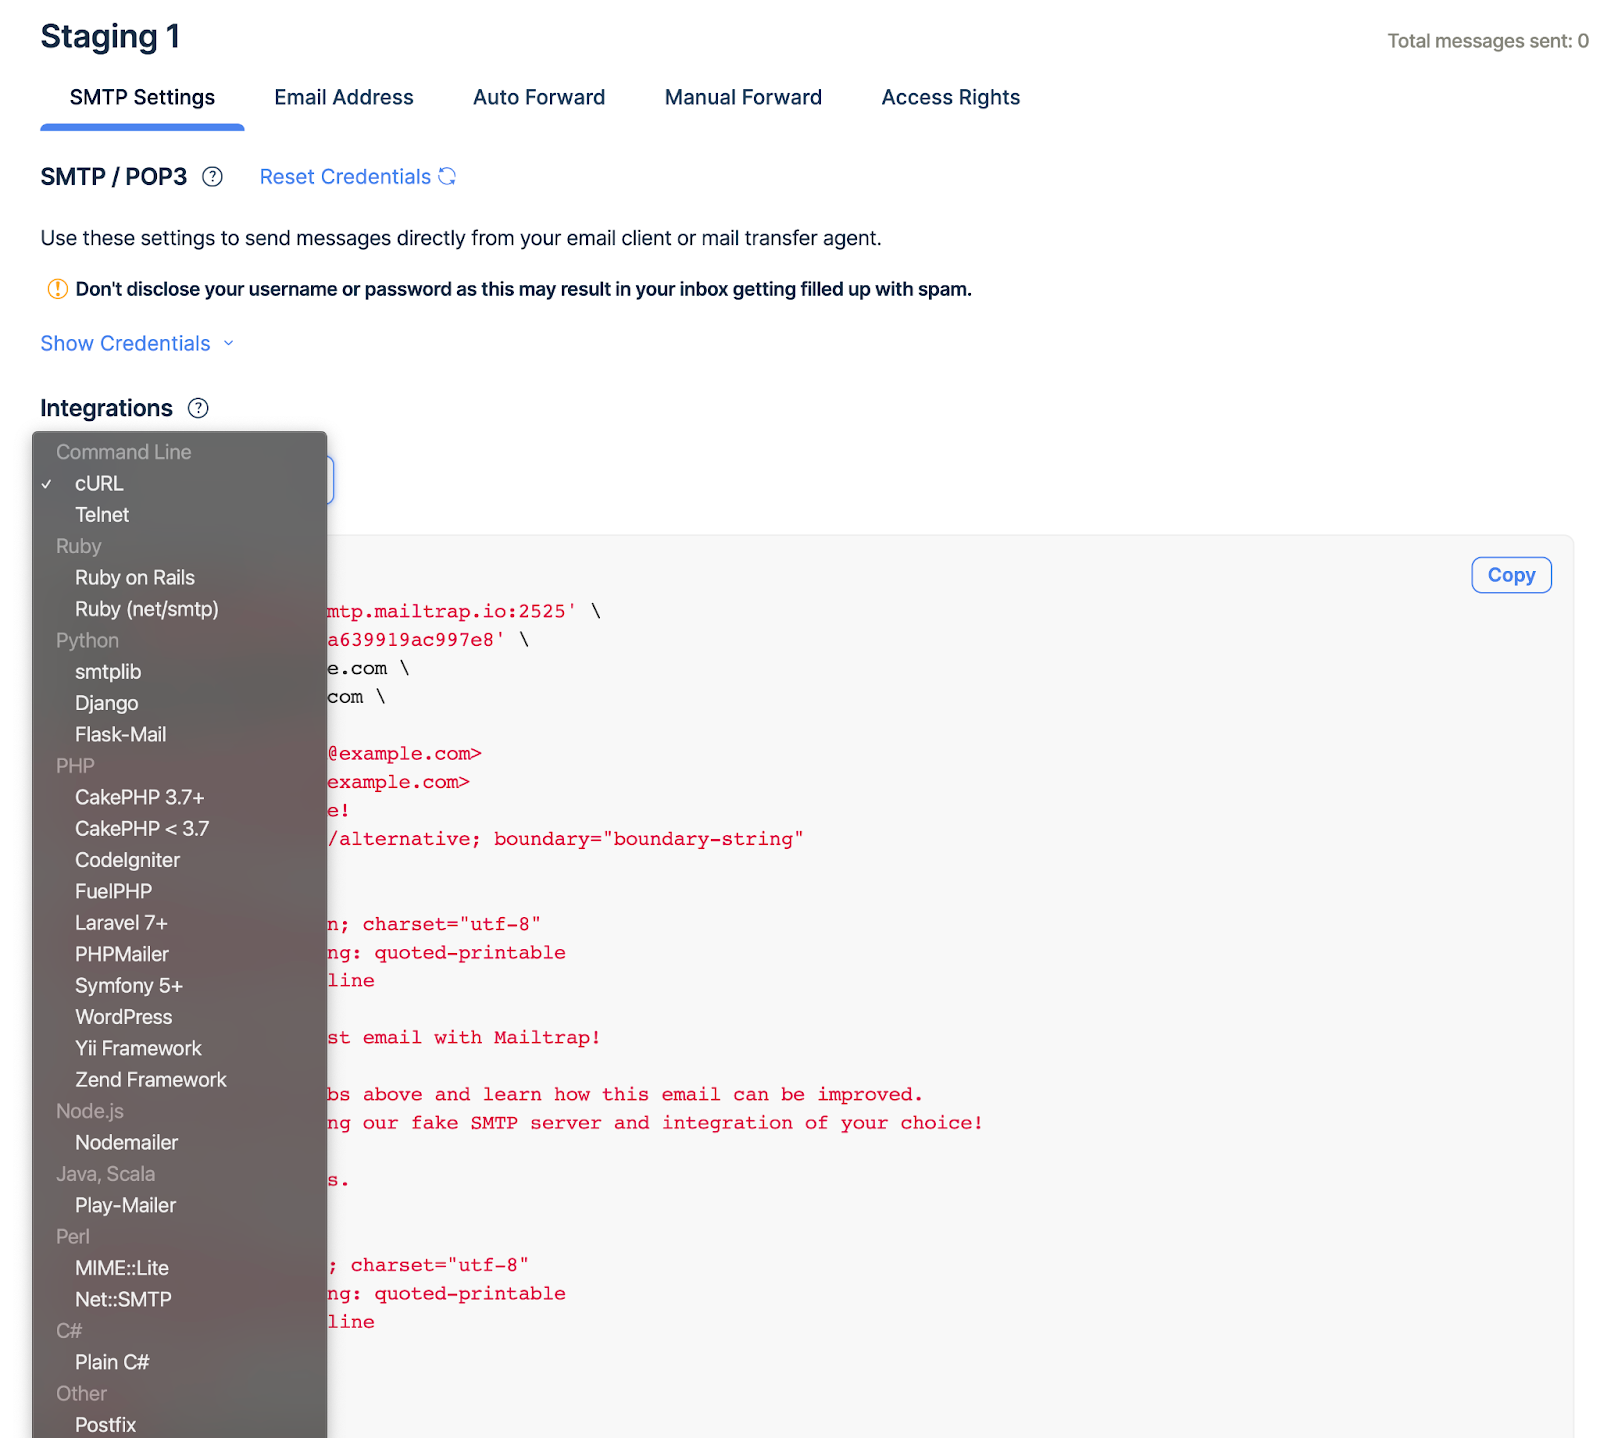Click the checkmark beside cURL
Viewport: 1600px width, 1438px height.
[x=47, y=484]
